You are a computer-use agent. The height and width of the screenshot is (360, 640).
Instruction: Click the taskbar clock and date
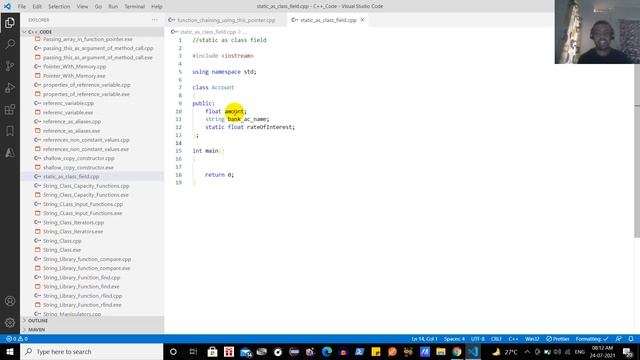coord(602,351)
